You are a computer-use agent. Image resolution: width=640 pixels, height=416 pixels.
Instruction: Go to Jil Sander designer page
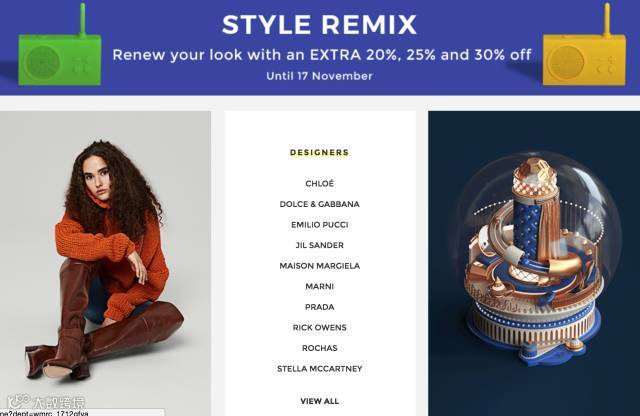[319, 245]
